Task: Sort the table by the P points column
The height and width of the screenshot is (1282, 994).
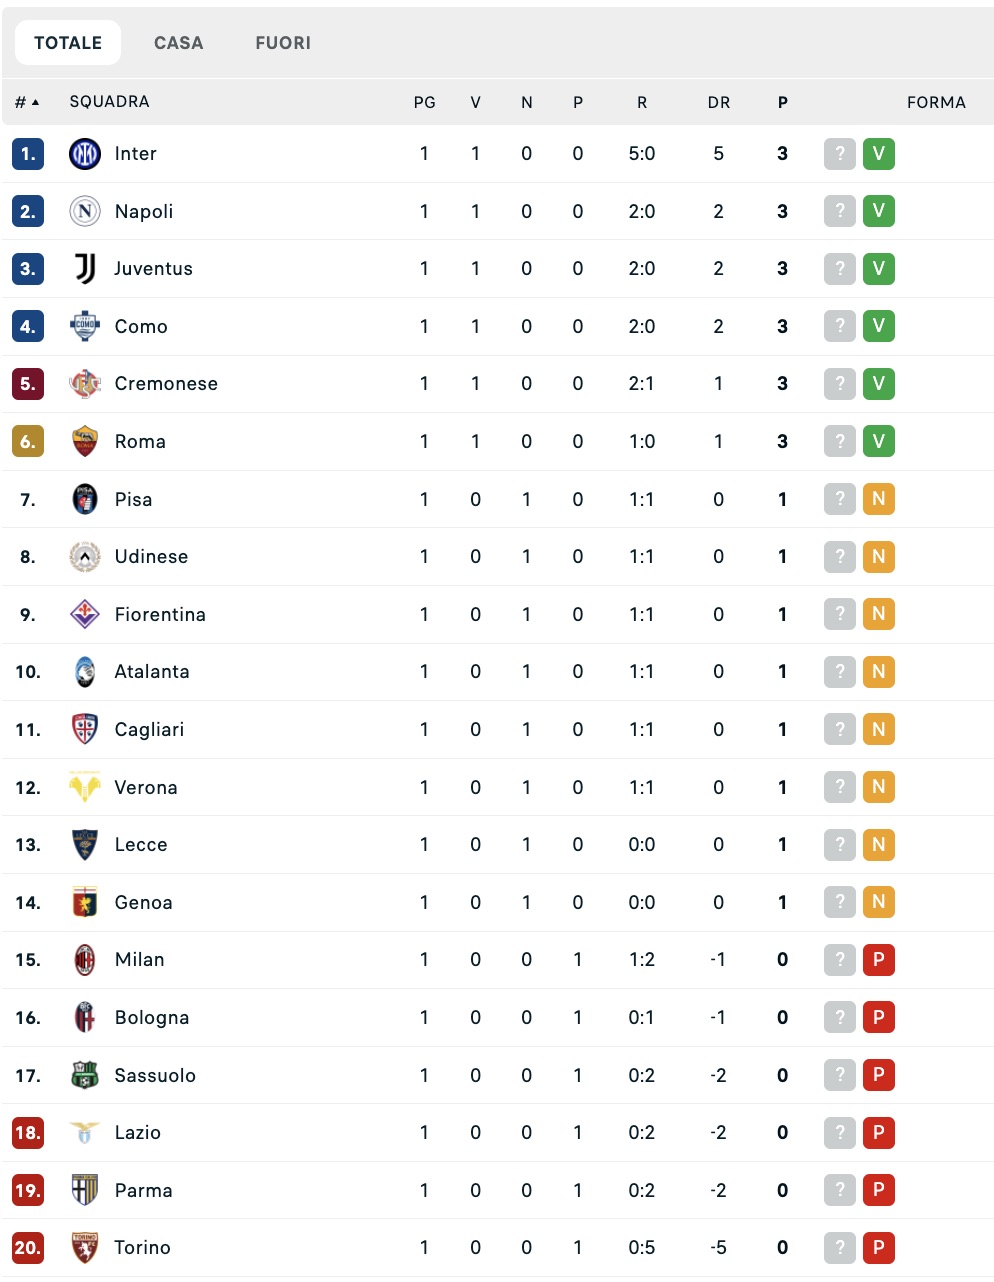Action: (x=782, y=102)
